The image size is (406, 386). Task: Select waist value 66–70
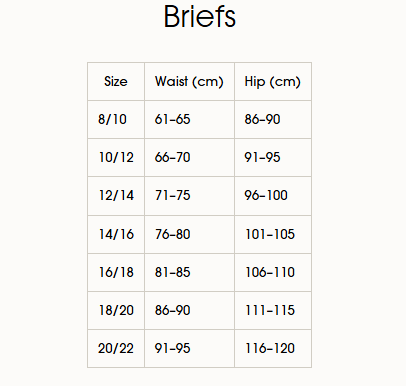[172, 157]
